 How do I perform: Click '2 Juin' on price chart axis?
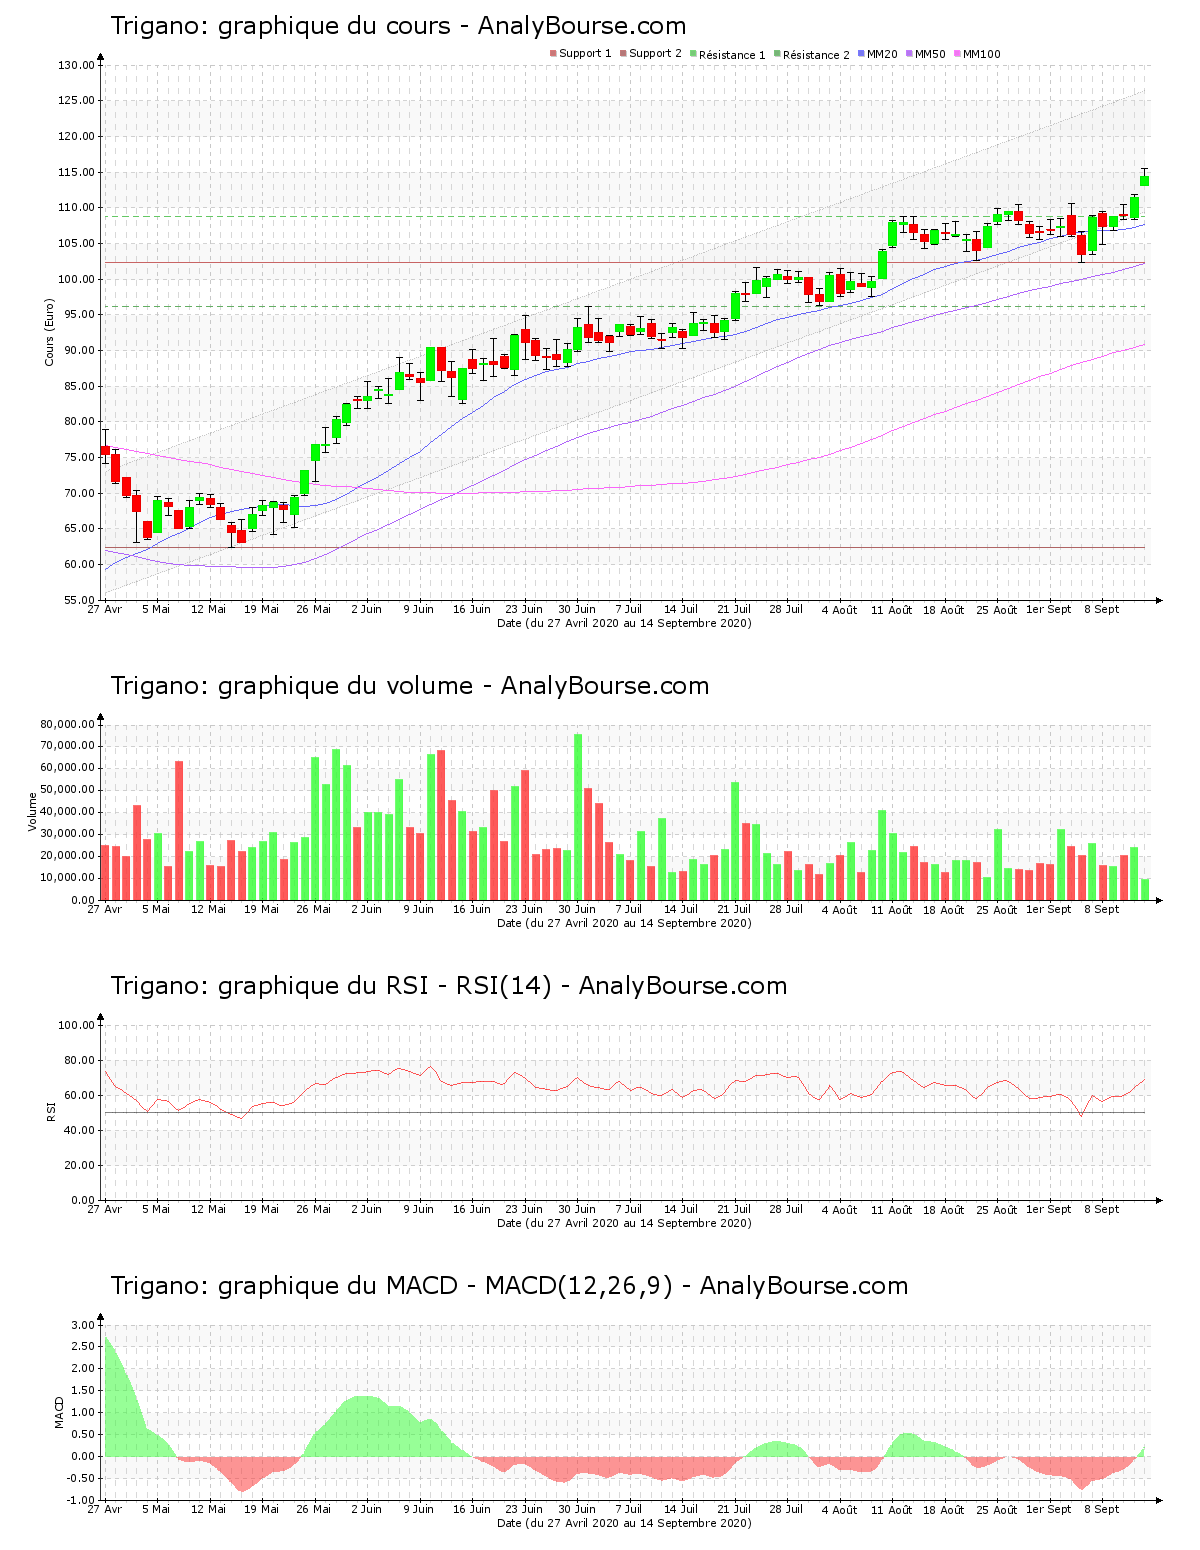coord(366,609)
